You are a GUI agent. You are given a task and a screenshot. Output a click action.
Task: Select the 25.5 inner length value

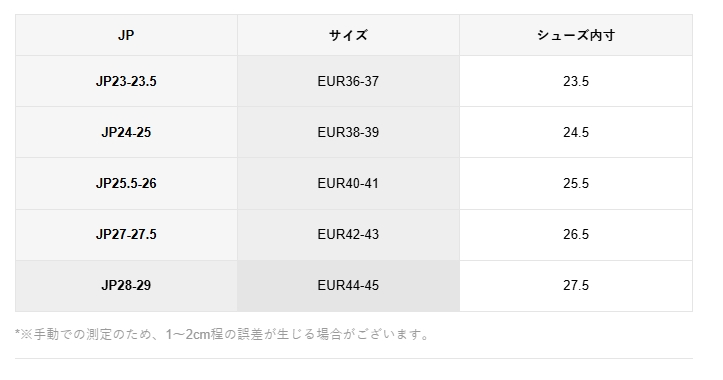tap(576, 184)
